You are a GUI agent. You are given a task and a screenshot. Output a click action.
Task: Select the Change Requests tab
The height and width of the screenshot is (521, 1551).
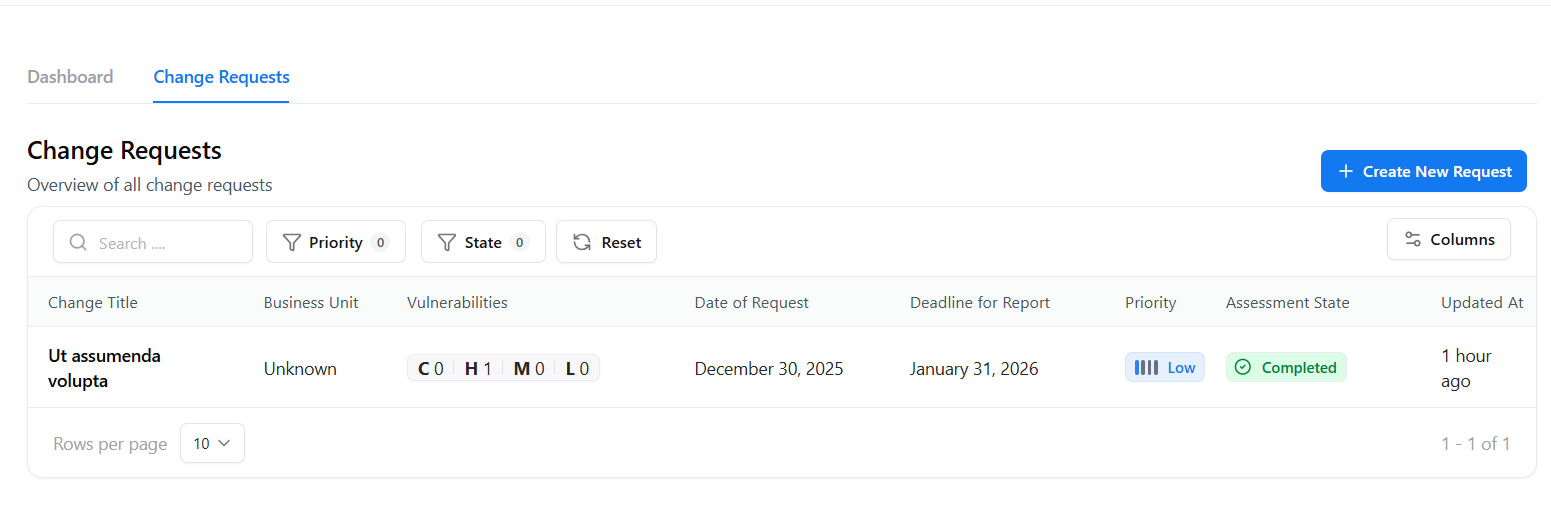click(221, 77)
